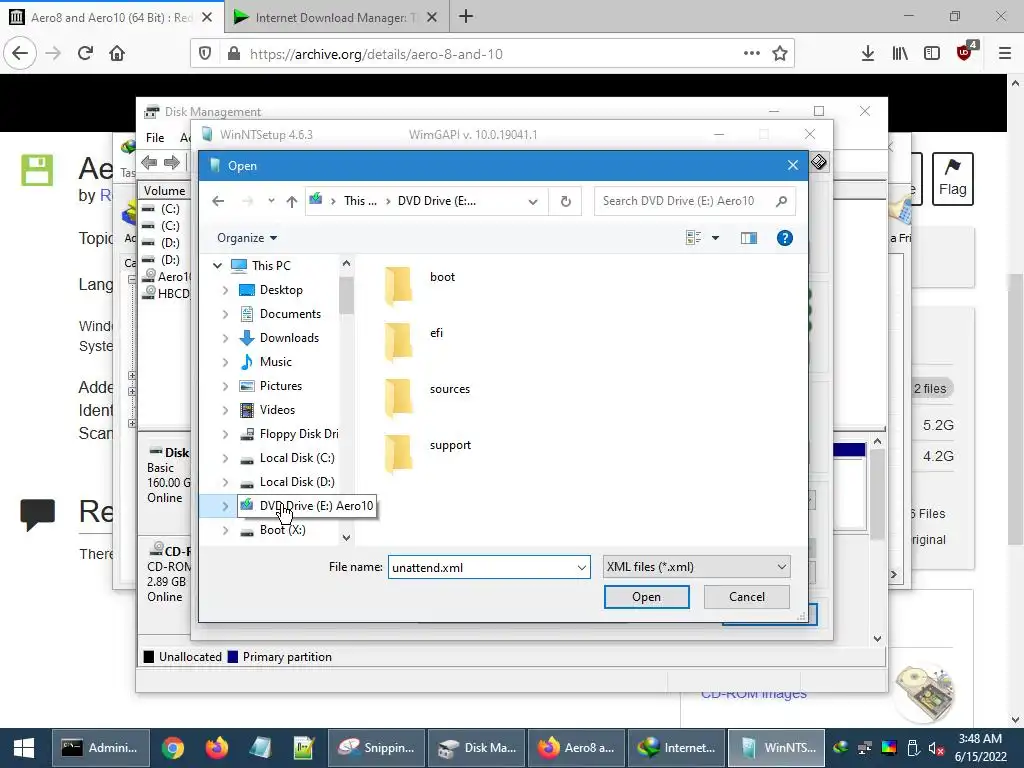Expand the DVD Drive (E:) Aero10 node
This screenshot has width=1024, height=768.
(225, 506)
